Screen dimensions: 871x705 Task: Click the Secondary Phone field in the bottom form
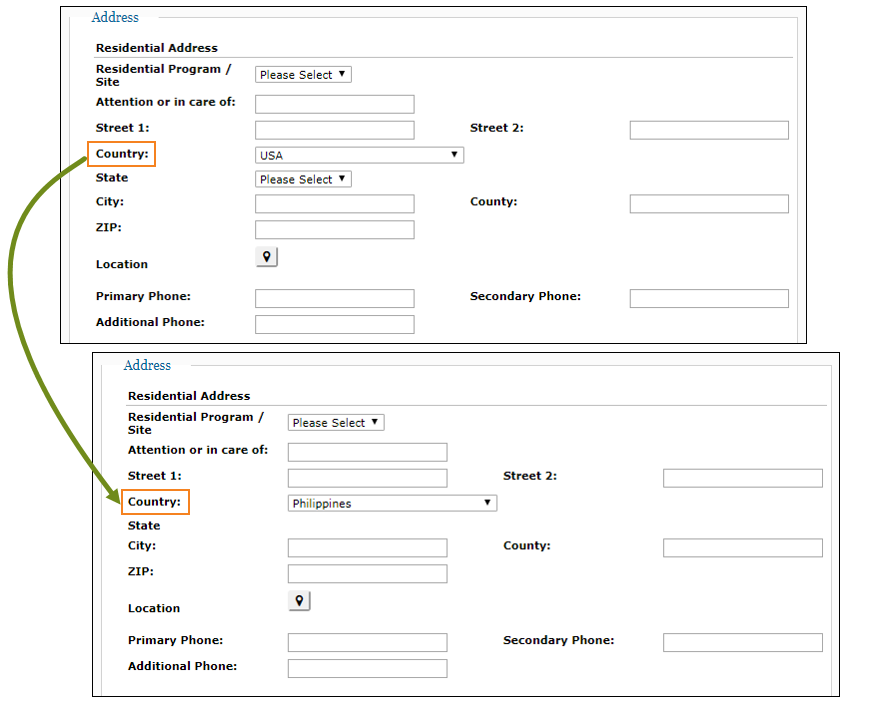coord(742,642)
